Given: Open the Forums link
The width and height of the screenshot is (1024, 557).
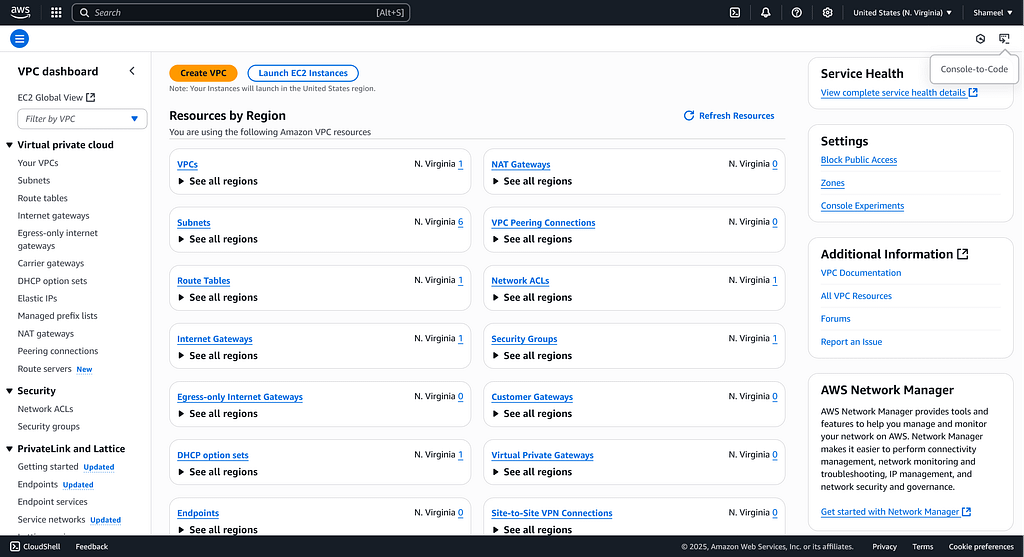Looking at the screenshot, I should 835,319.
